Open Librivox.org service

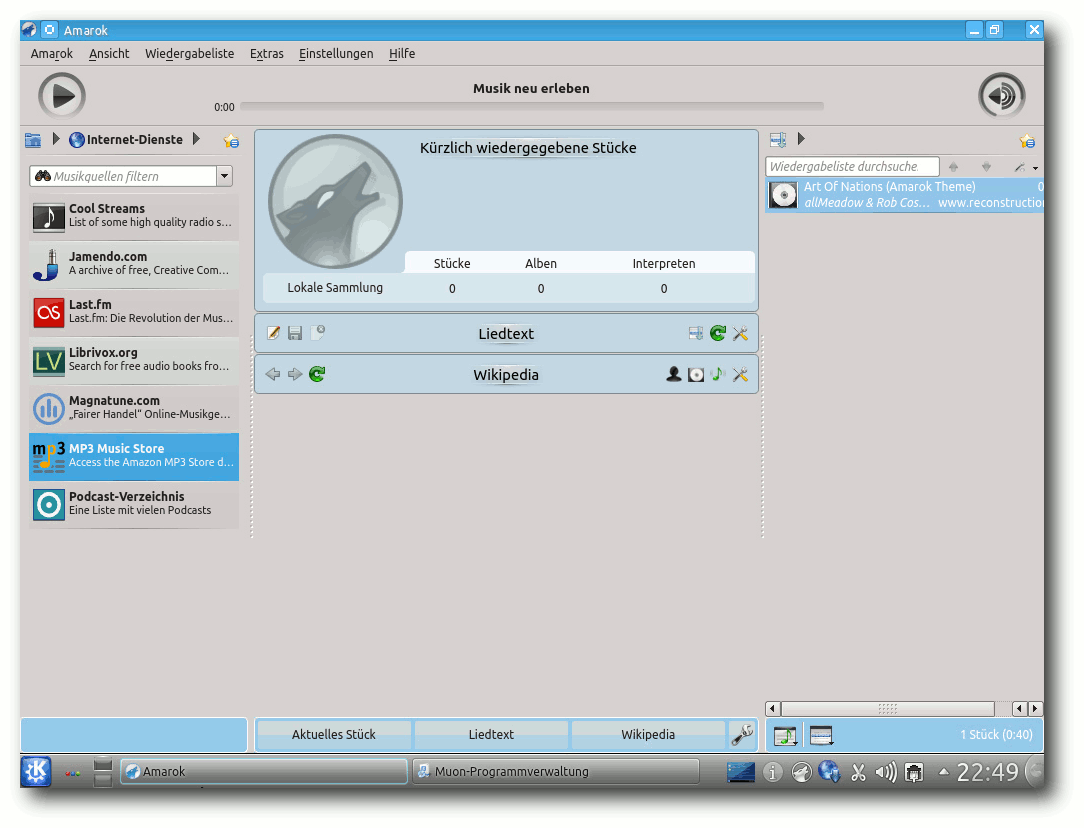coord(133,361)
